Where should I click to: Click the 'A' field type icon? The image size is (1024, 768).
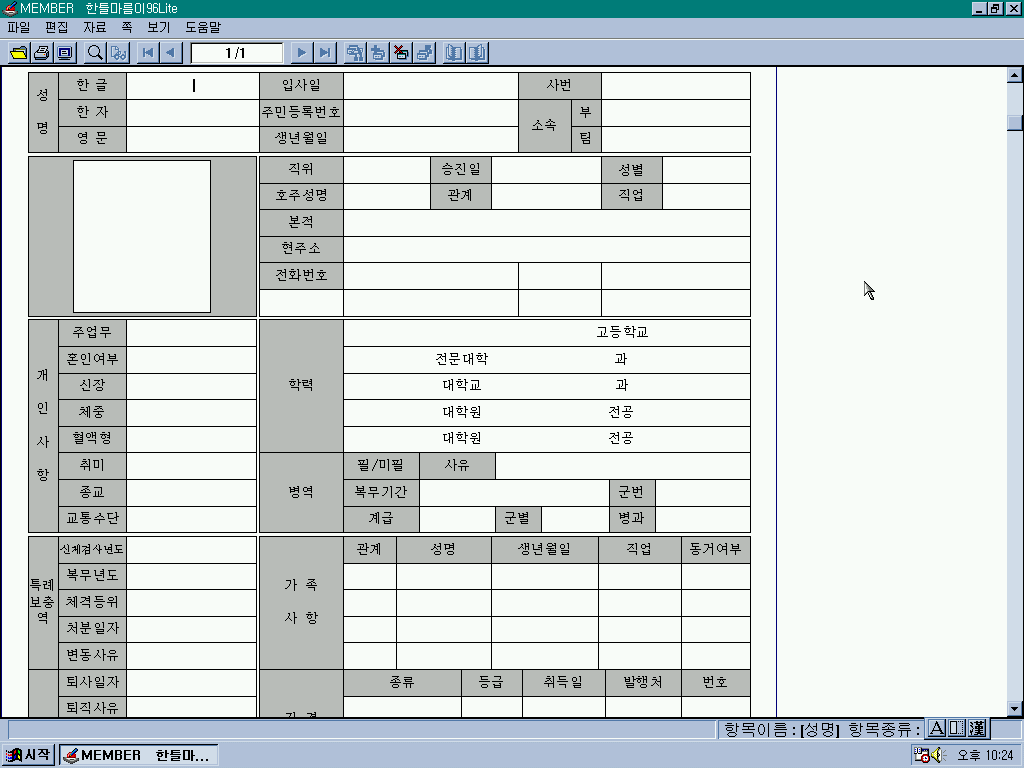[x=937, y=728]
